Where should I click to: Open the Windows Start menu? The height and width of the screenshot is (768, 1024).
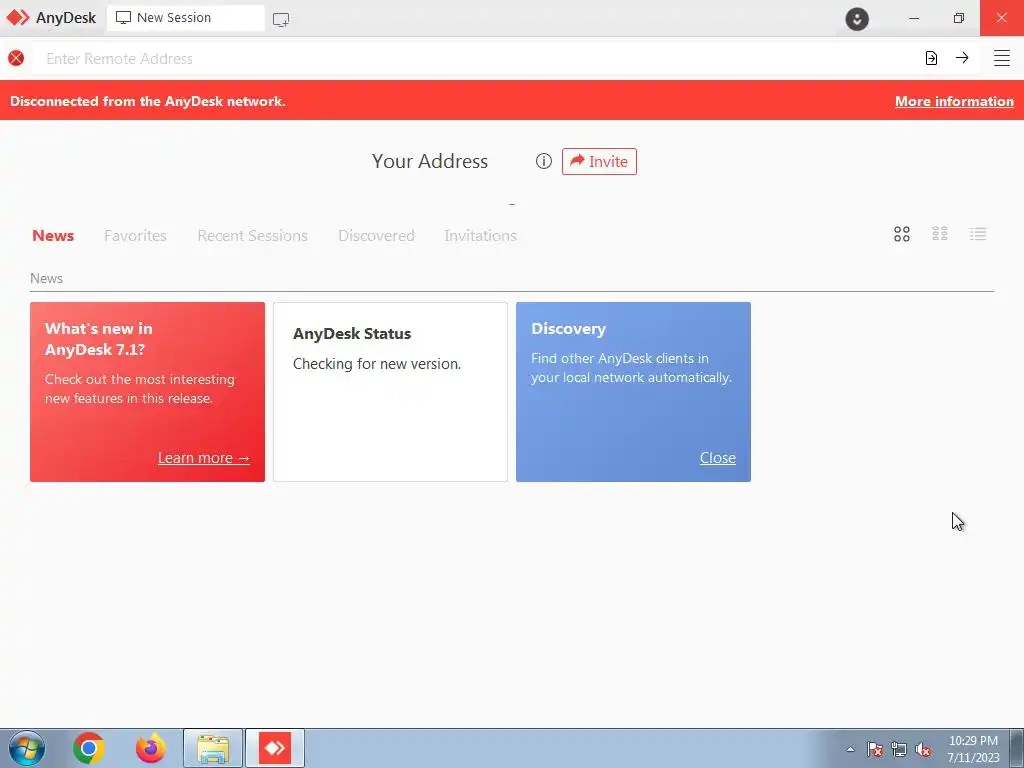[x=27, y=748]
